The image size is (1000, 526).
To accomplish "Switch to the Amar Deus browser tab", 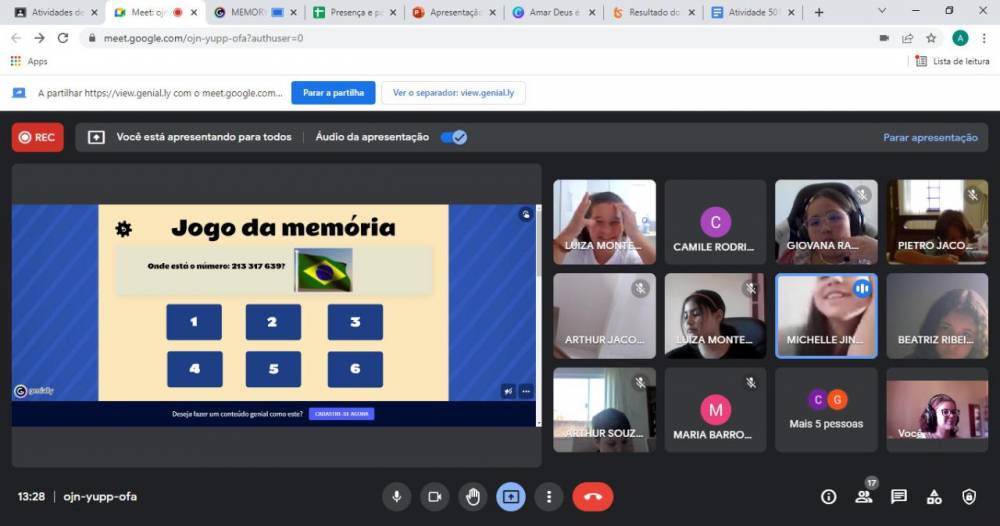I will [553, 12].
